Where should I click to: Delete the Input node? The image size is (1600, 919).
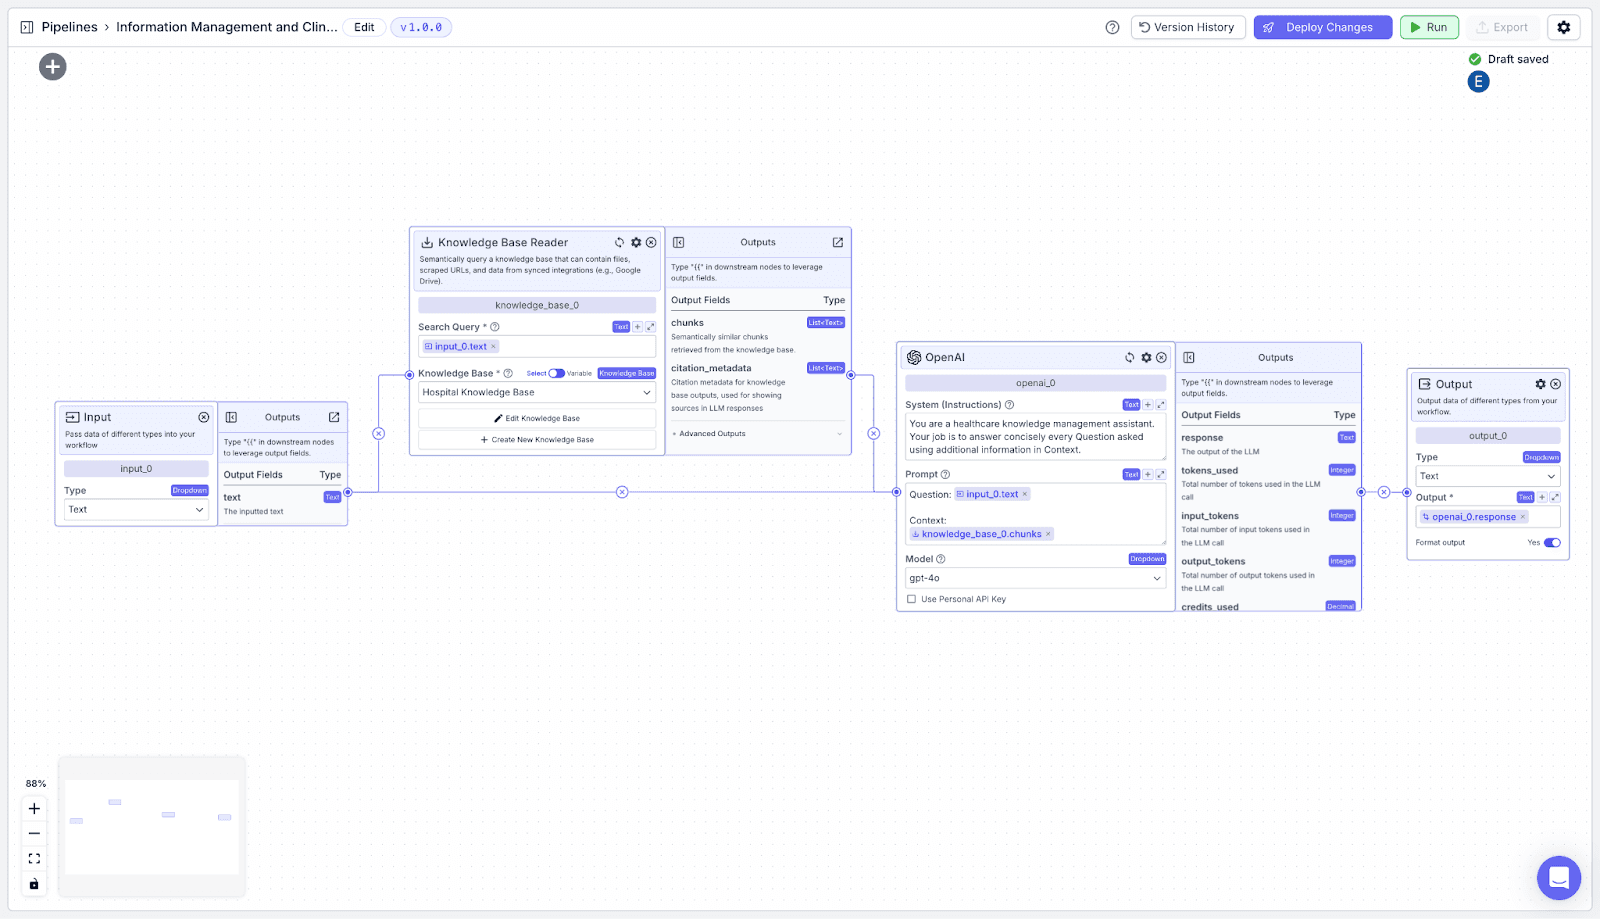[204, 417]
